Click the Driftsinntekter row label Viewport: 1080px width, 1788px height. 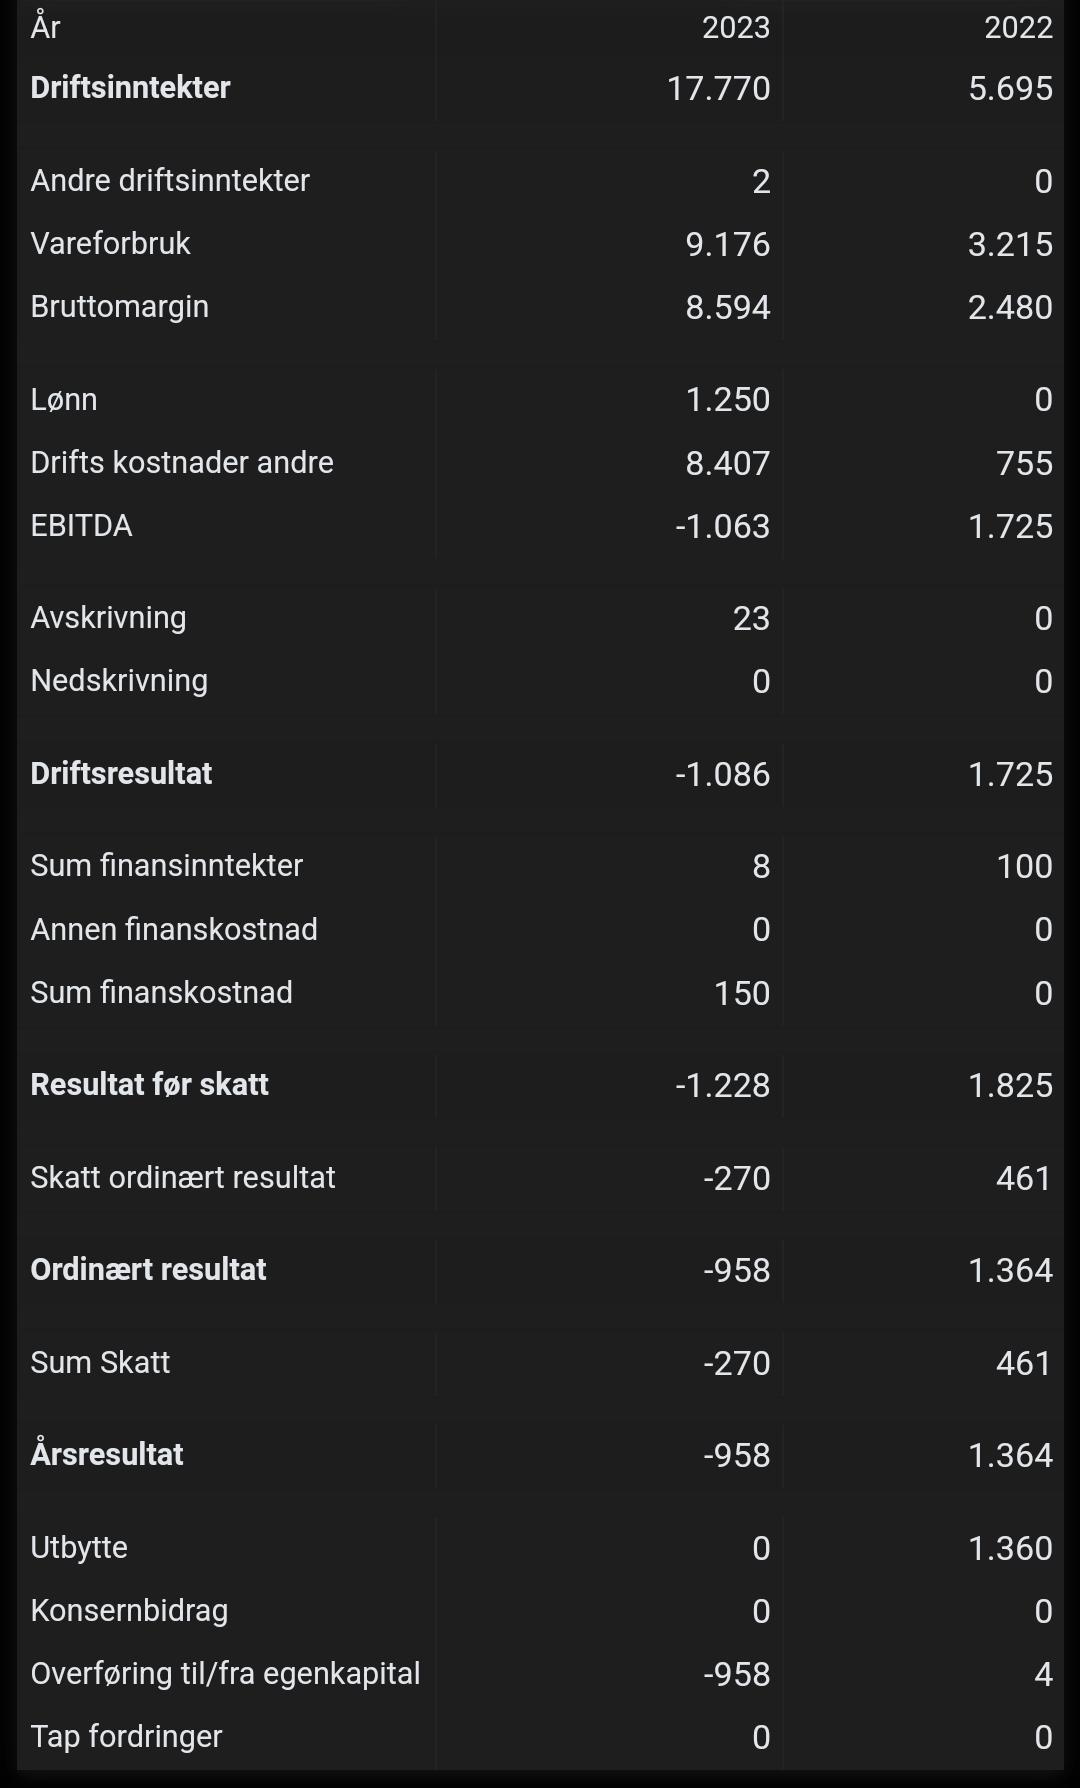pyautogui.click(x=130, y=88)
